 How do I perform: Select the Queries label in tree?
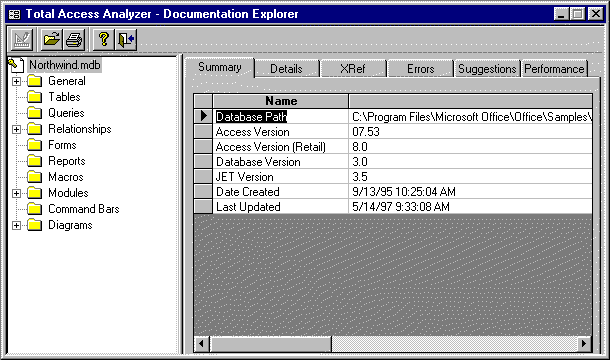[x=66, y=113]
